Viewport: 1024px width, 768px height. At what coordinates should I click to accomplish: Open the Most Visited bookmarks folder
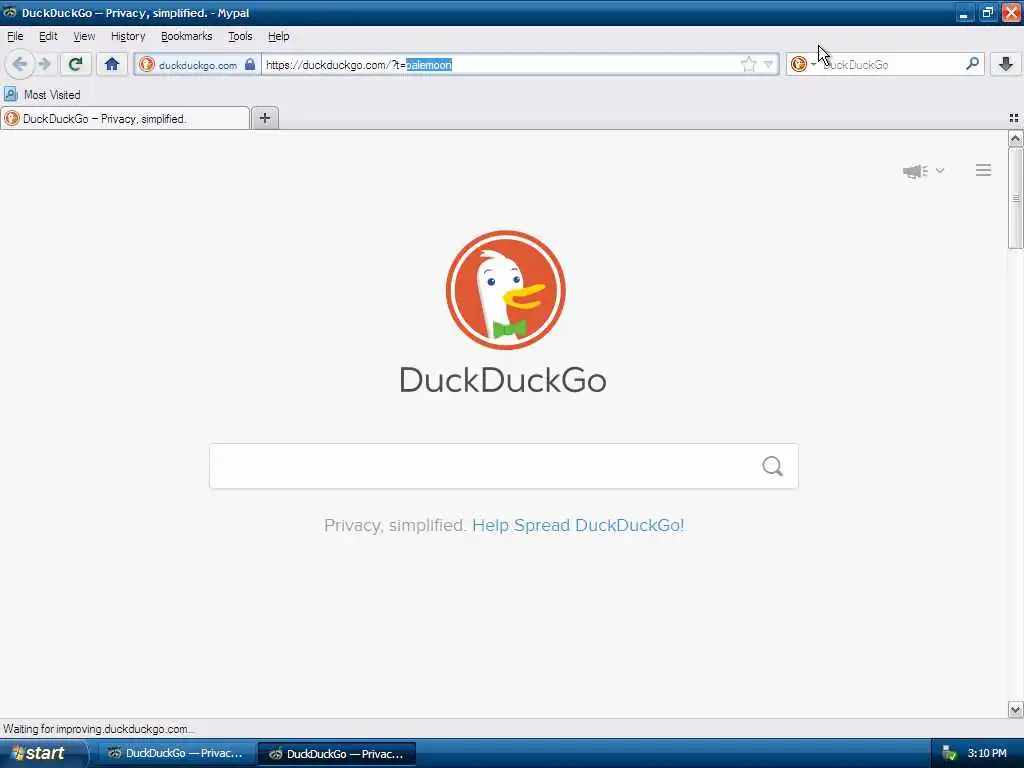pyautogui.click(x=42, y=95)
